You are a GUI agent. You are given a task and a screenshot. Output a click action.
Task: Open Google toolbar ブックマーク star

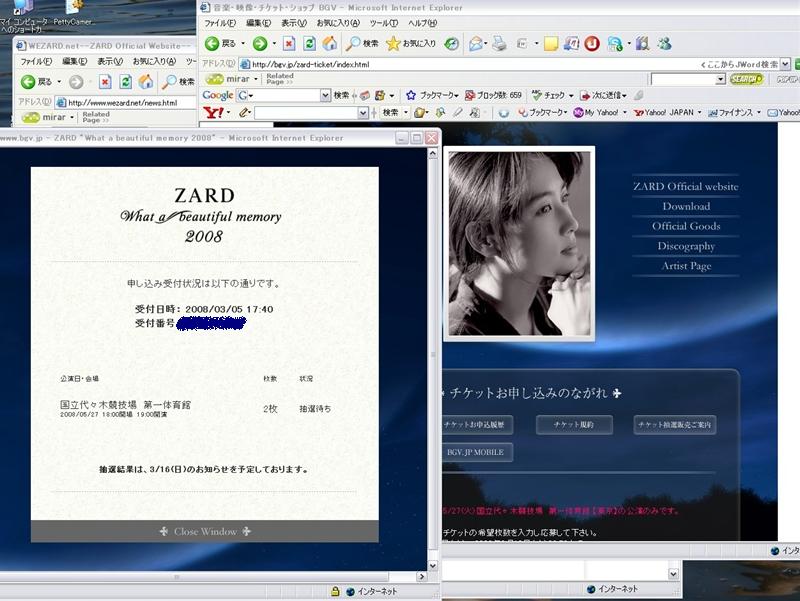(x=432, y=95)
